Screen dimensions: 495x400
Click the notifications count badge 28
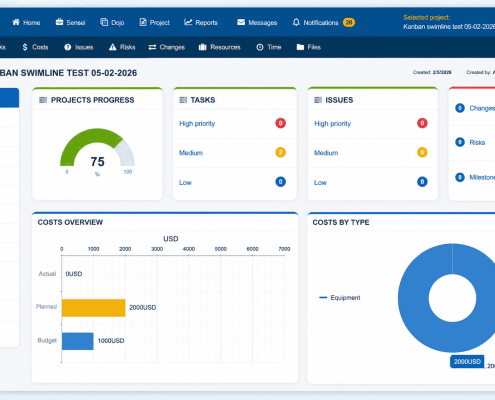tap(349, 22)
